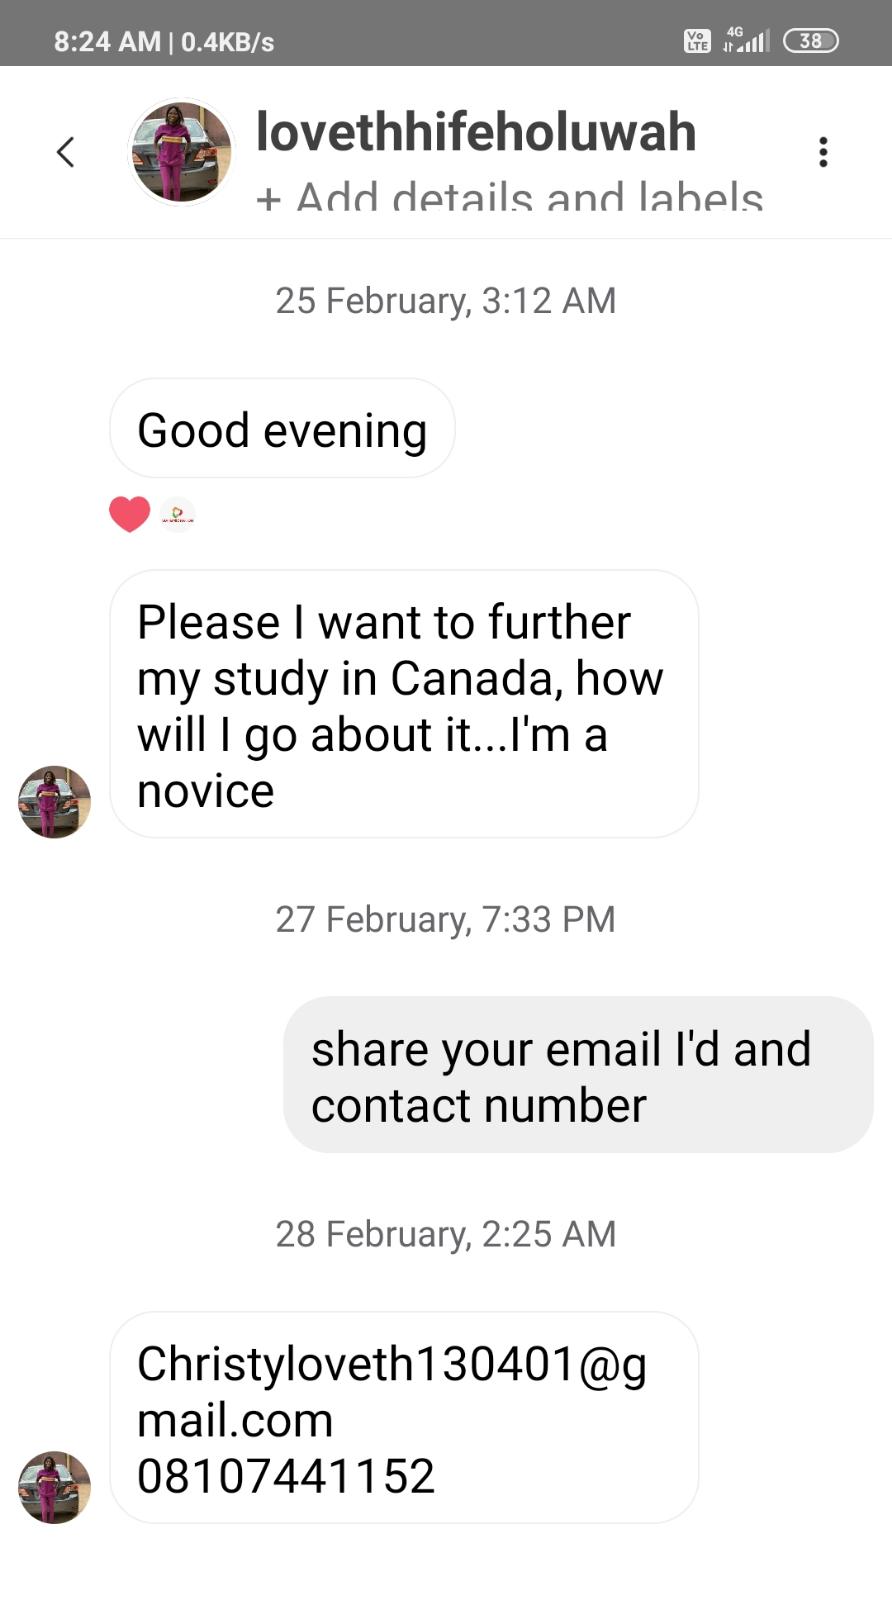The image size is (892, 1600).
Task: Tap the study in Canada message
Action: [403, 705]
